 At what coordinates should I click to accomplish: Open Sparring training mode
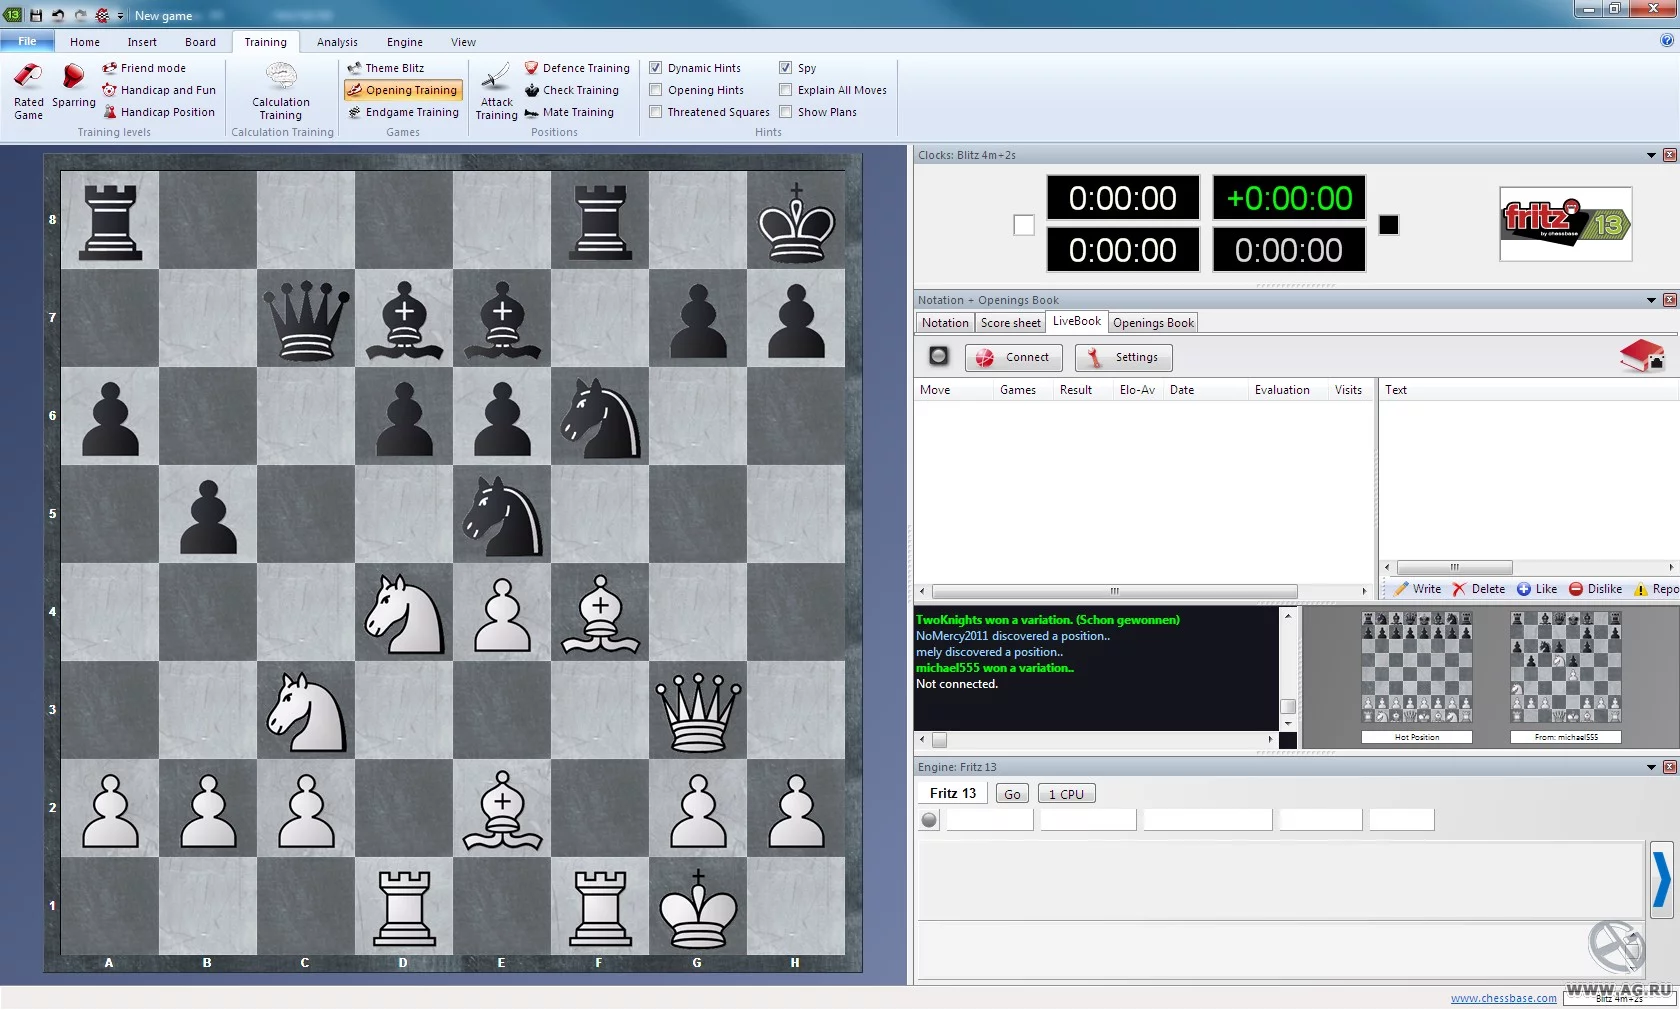click(73, 87)
